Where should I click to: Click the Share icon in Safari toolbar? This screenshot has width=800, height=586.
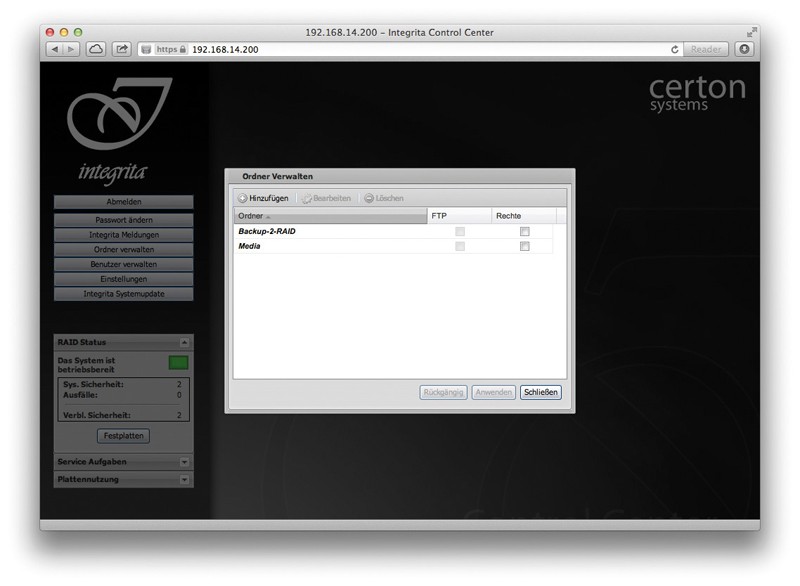pyautogui.click(x=121, y=49)
